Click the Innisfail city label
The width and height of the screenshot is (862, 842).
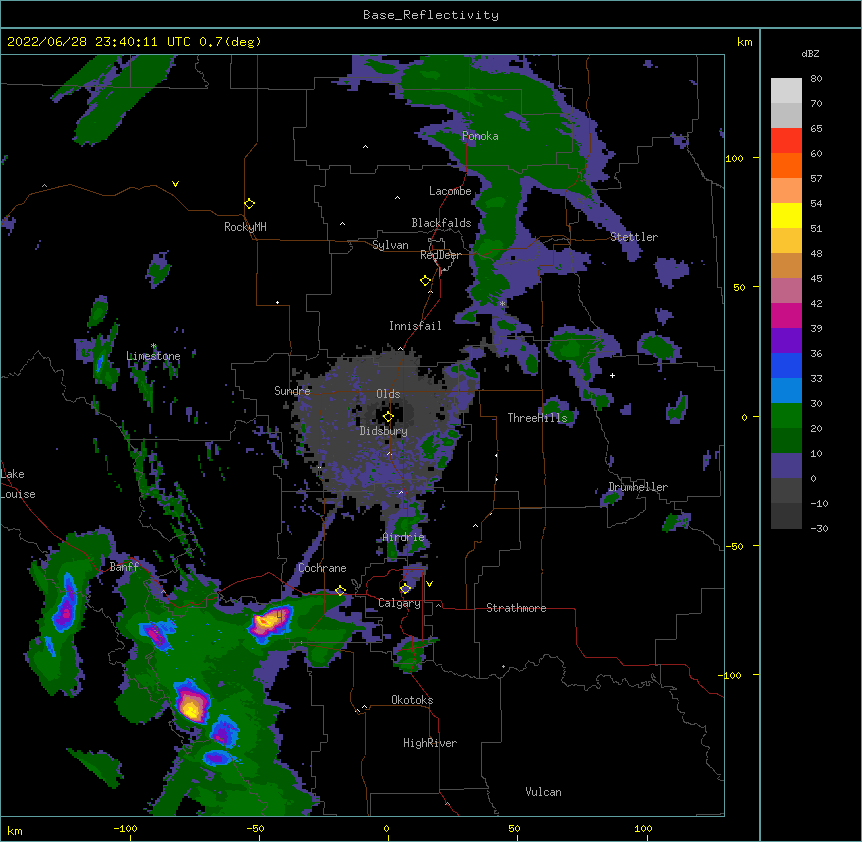[x=415, y=326]
